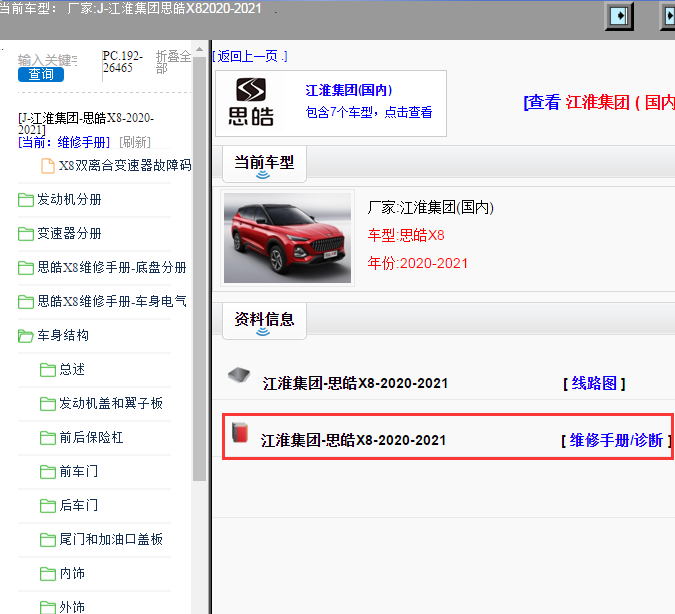Click folder icon beside 变速器分册

click(x=26, y=234)
